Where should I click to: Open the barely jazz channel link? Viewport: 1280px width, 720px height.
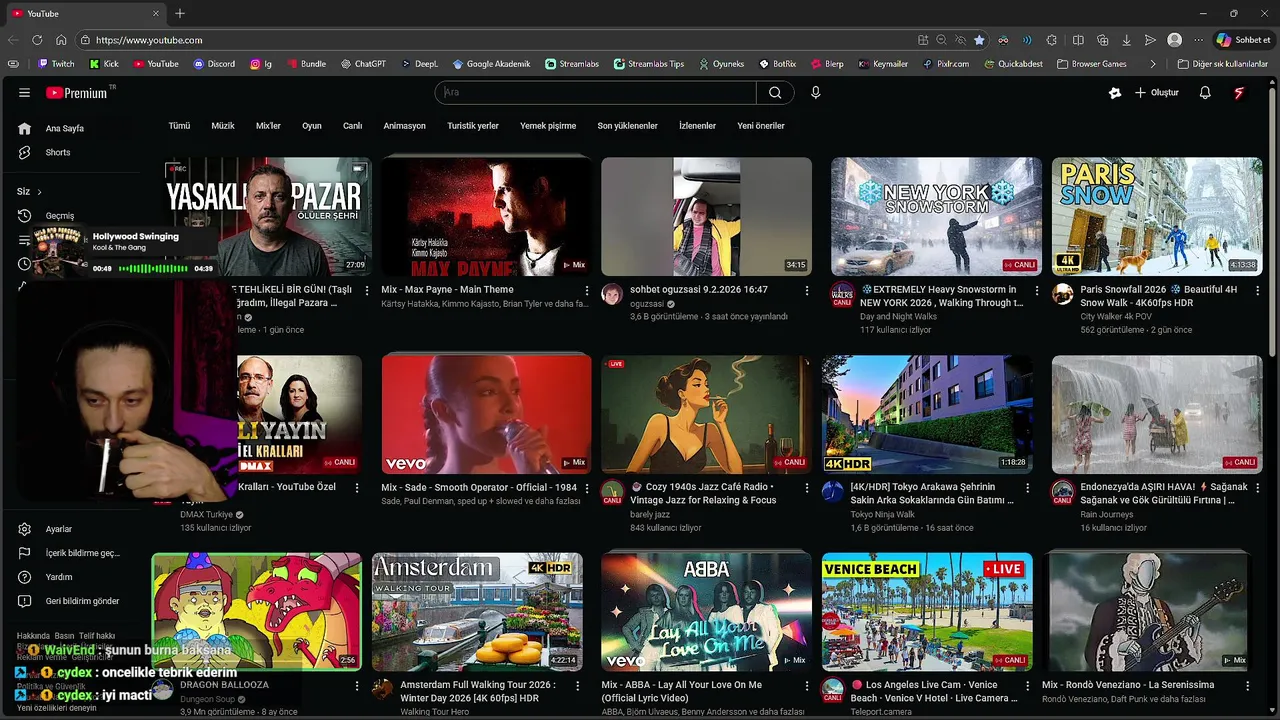(650, 515)
